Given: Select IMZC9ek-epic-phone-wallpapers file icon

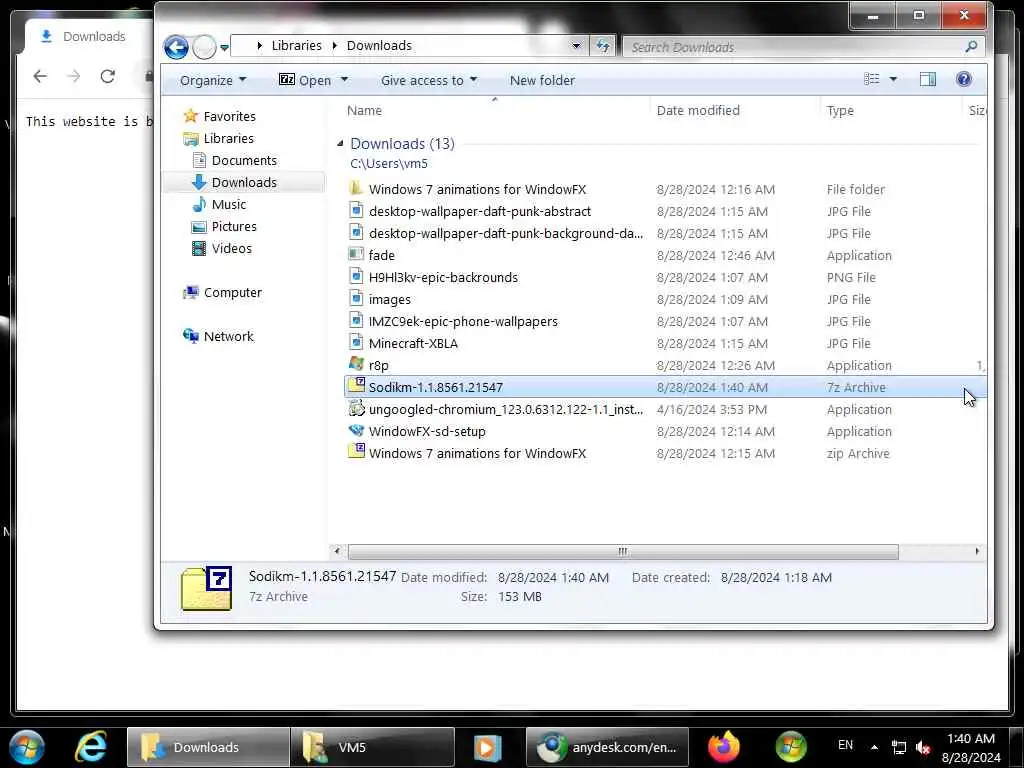Looking at the screenshot, I should point(356,321).
